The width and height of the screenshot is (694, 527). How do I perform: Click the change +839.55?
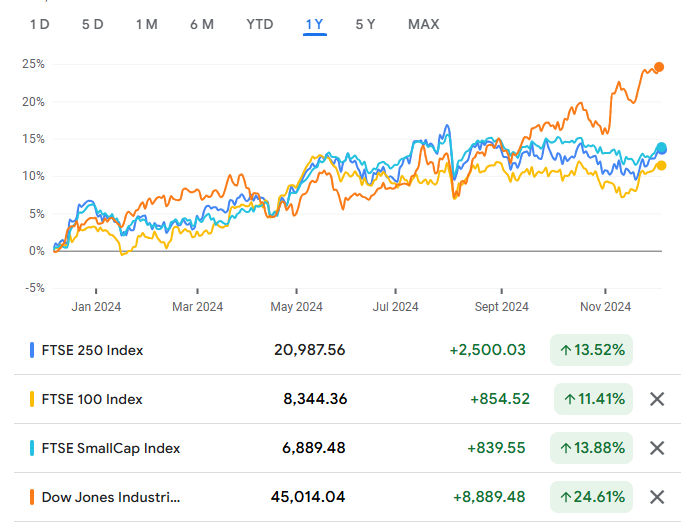pos(496,448)
